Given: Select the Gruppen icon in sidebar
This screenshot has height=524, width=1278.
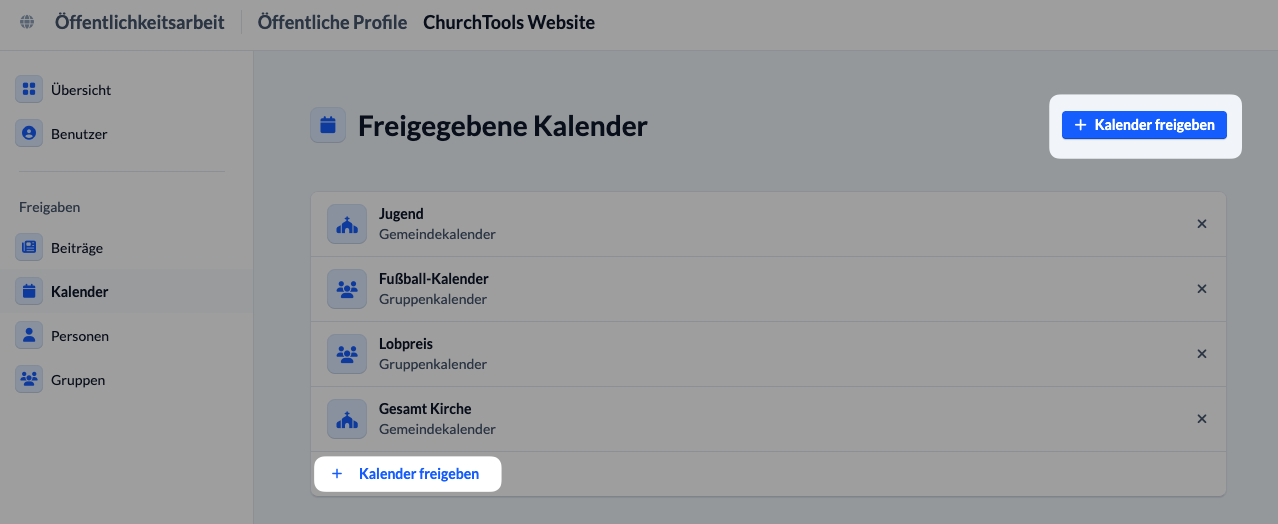Looking at the screenshot, I should tap(29, 380).
